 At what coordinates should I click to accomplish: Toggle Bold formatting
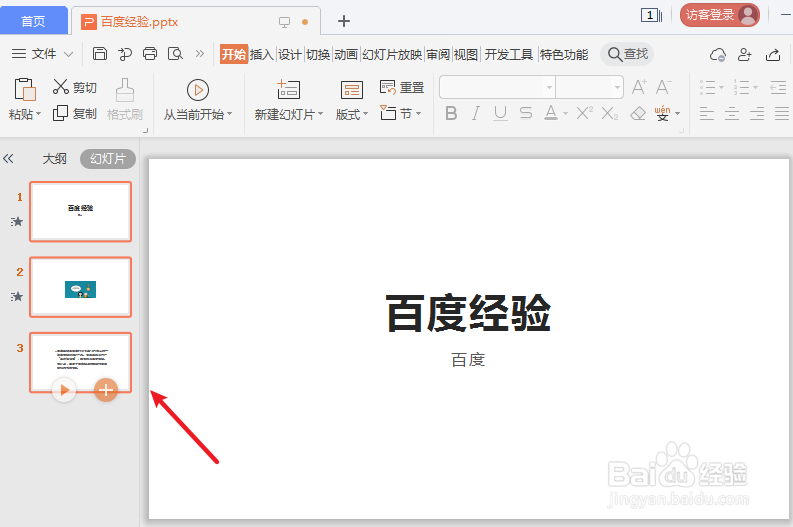click(x=451, y=113)
